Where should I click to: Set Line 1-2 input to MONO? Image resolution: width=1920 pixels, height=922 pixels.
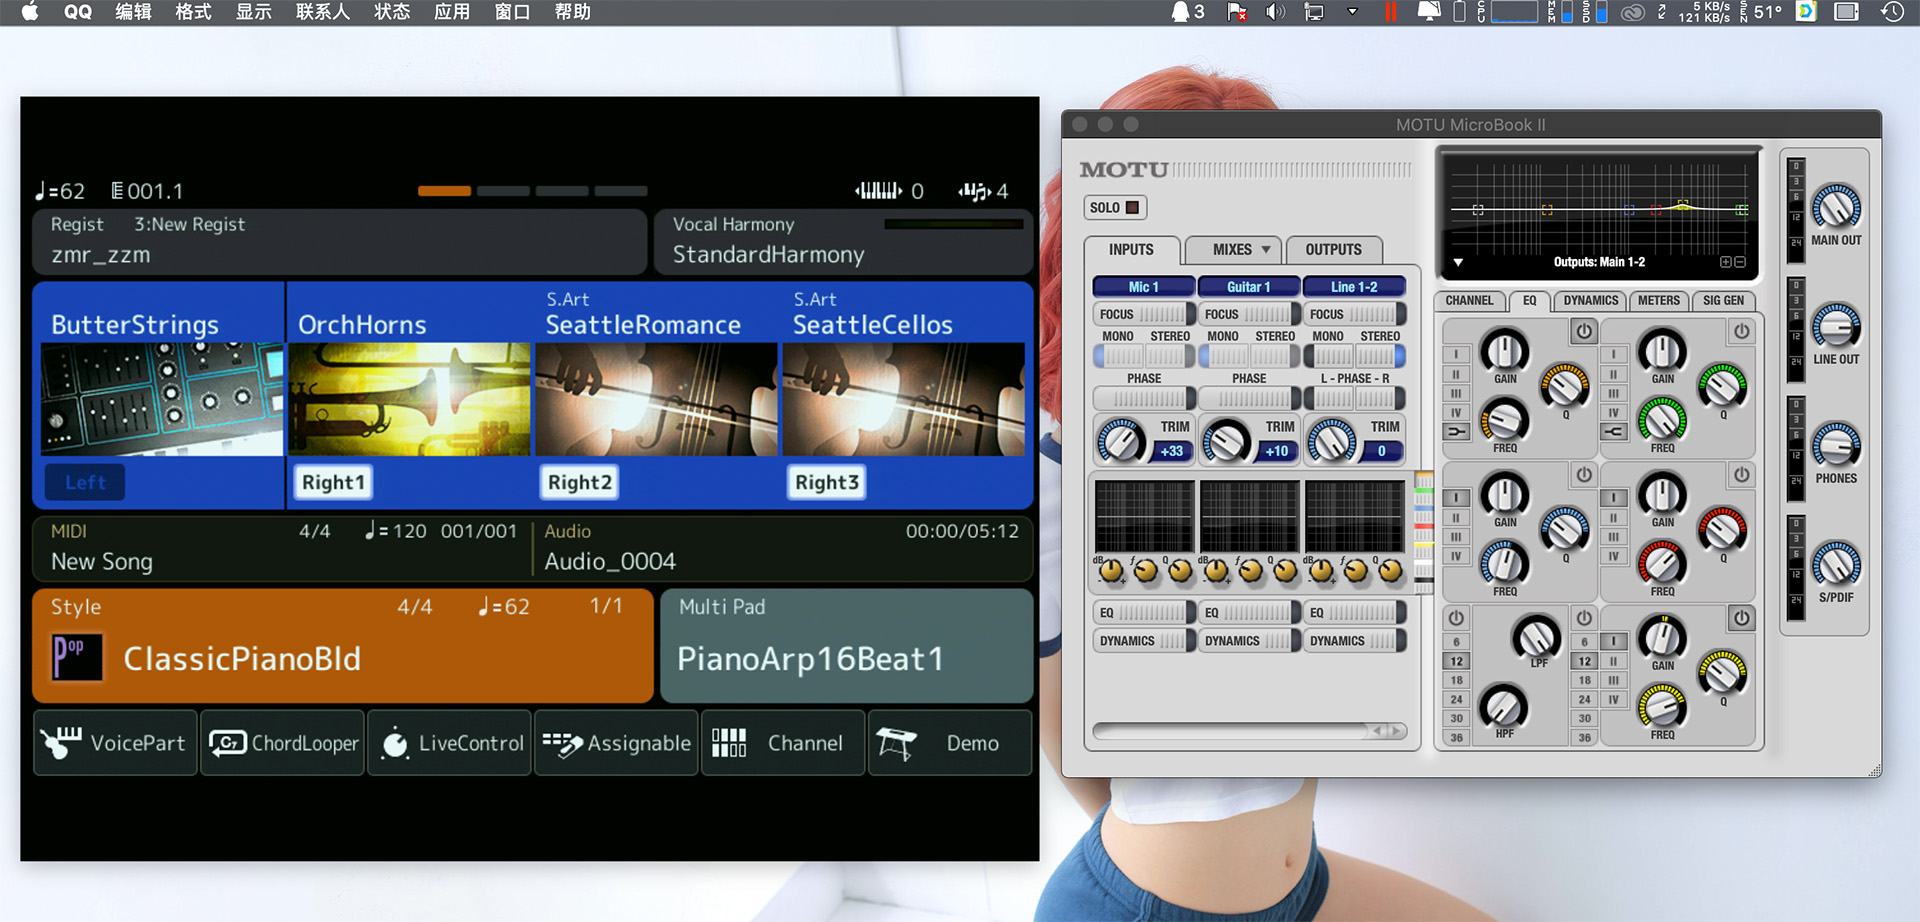click(x=1329, y=356)
